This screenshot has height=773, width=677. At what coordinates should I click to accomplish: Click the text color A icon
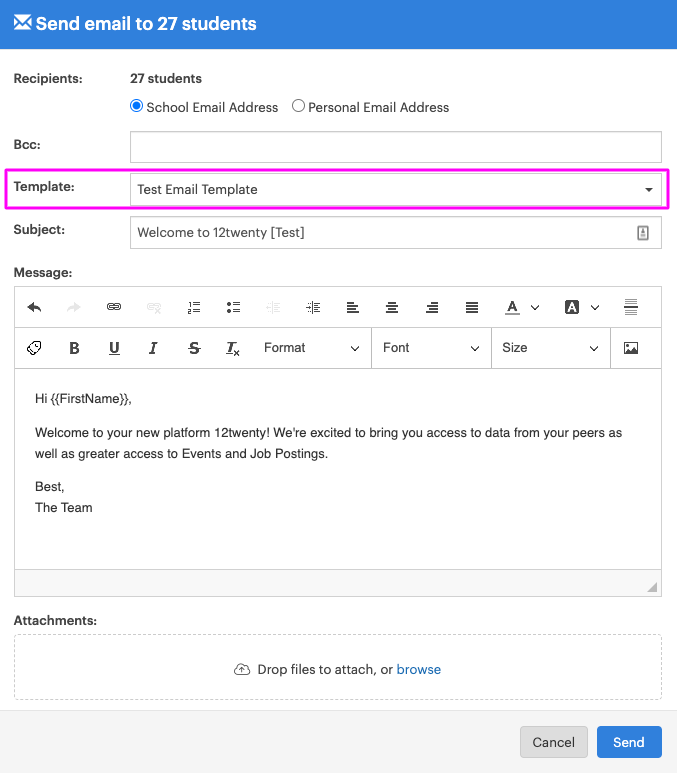[512, 308]
